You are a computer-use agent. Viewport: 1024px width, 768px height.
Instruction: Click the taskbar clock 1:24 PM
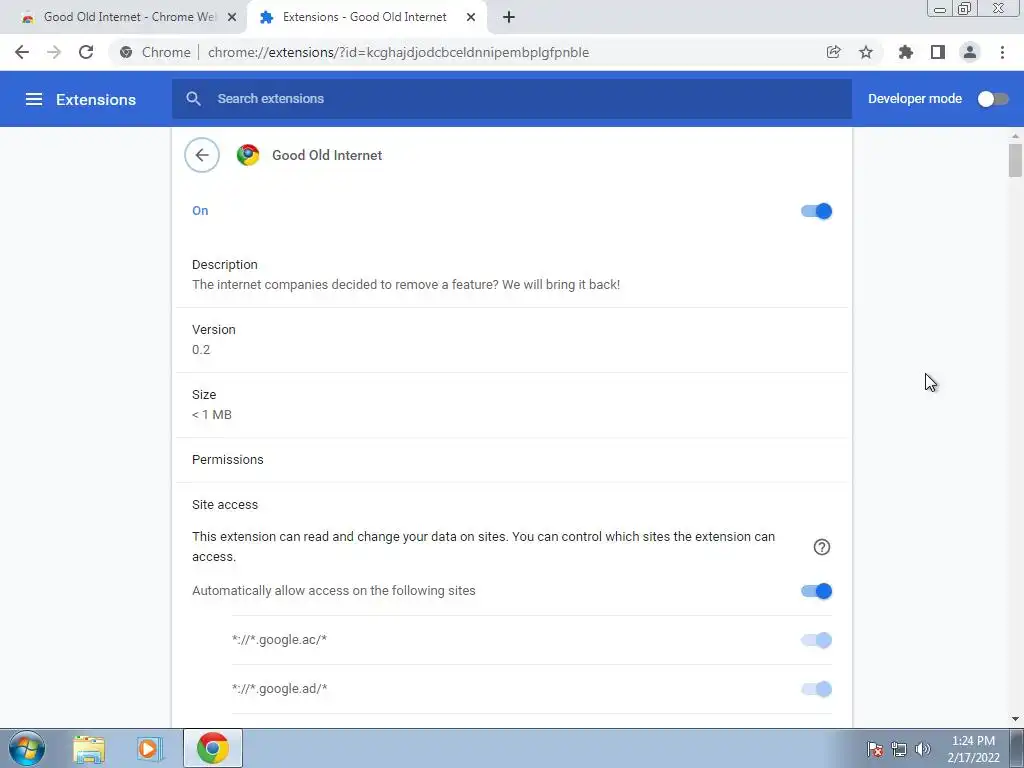973,741
